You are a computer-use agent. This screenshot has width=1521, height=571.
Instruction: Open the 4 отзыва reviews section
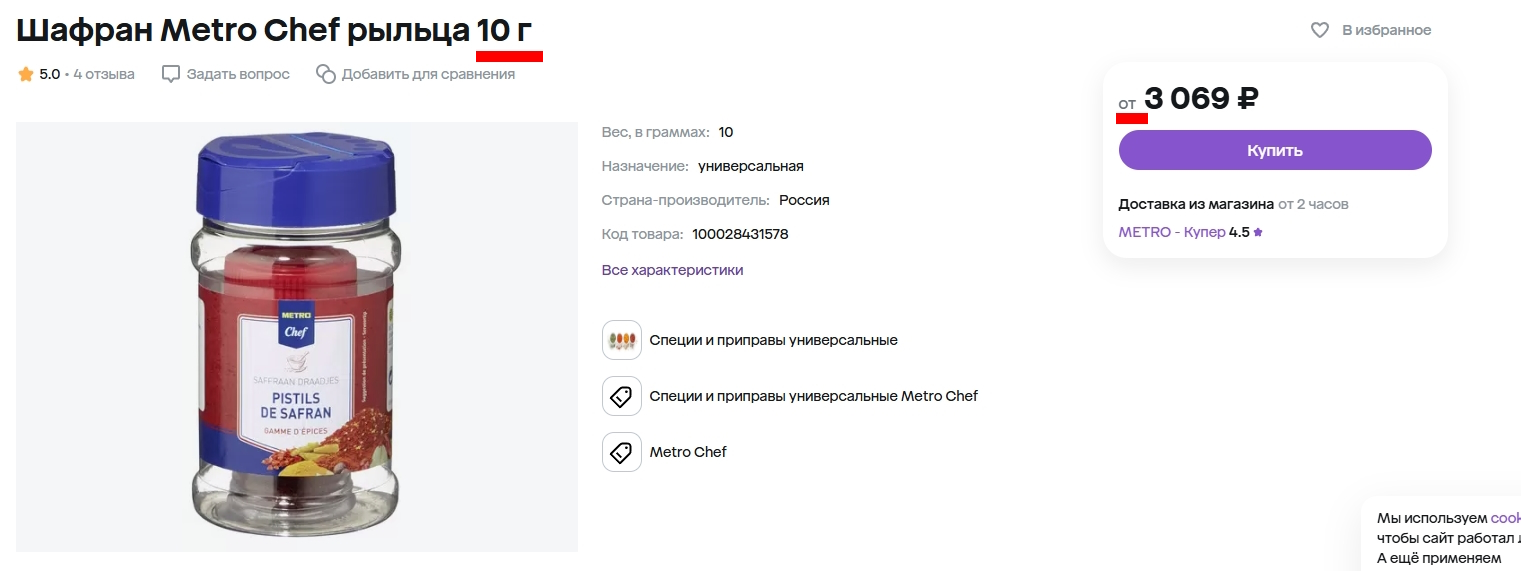[104, 74]
